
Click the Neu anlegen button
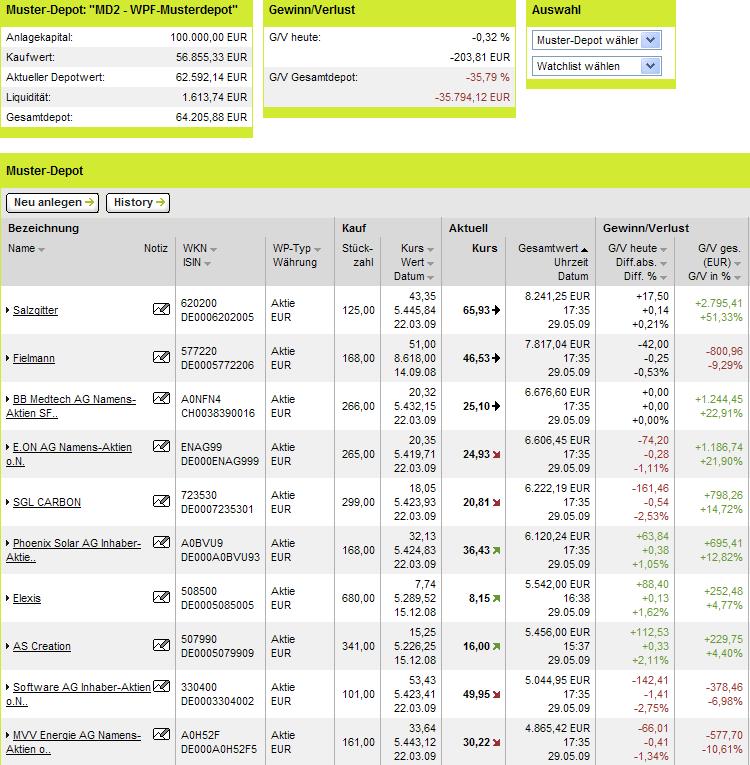[x=53, y=202]
